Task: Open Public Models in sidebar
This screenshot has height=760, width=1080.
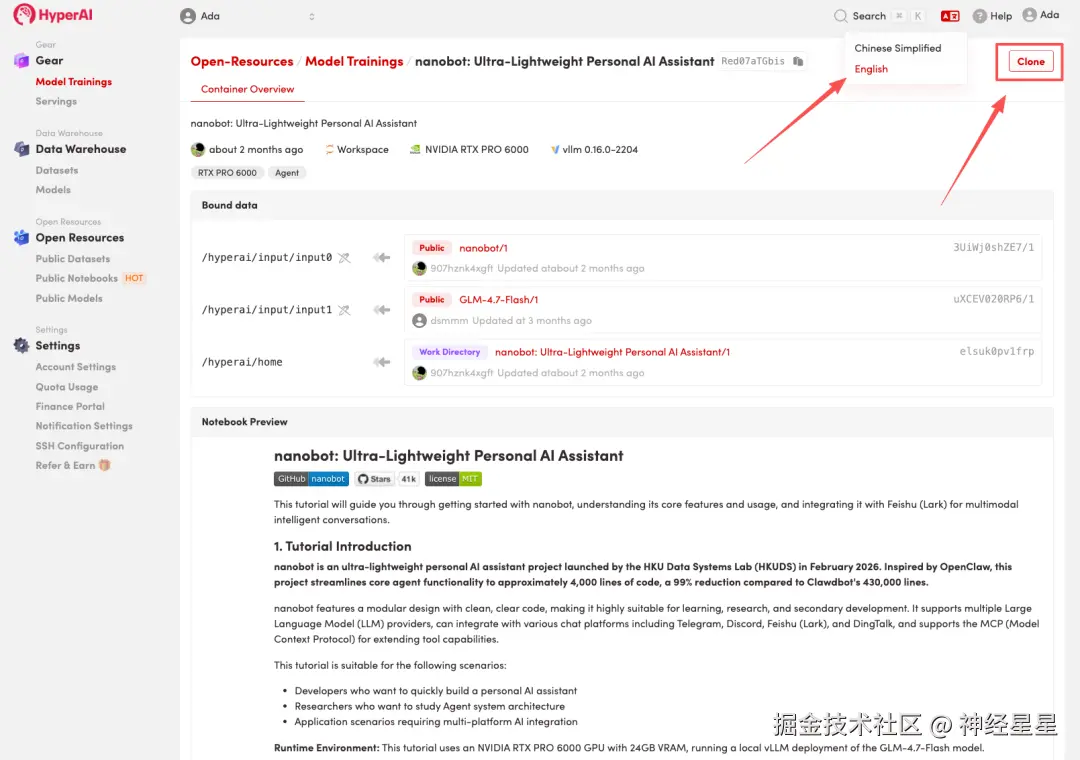Action: [x=69, y=298]
